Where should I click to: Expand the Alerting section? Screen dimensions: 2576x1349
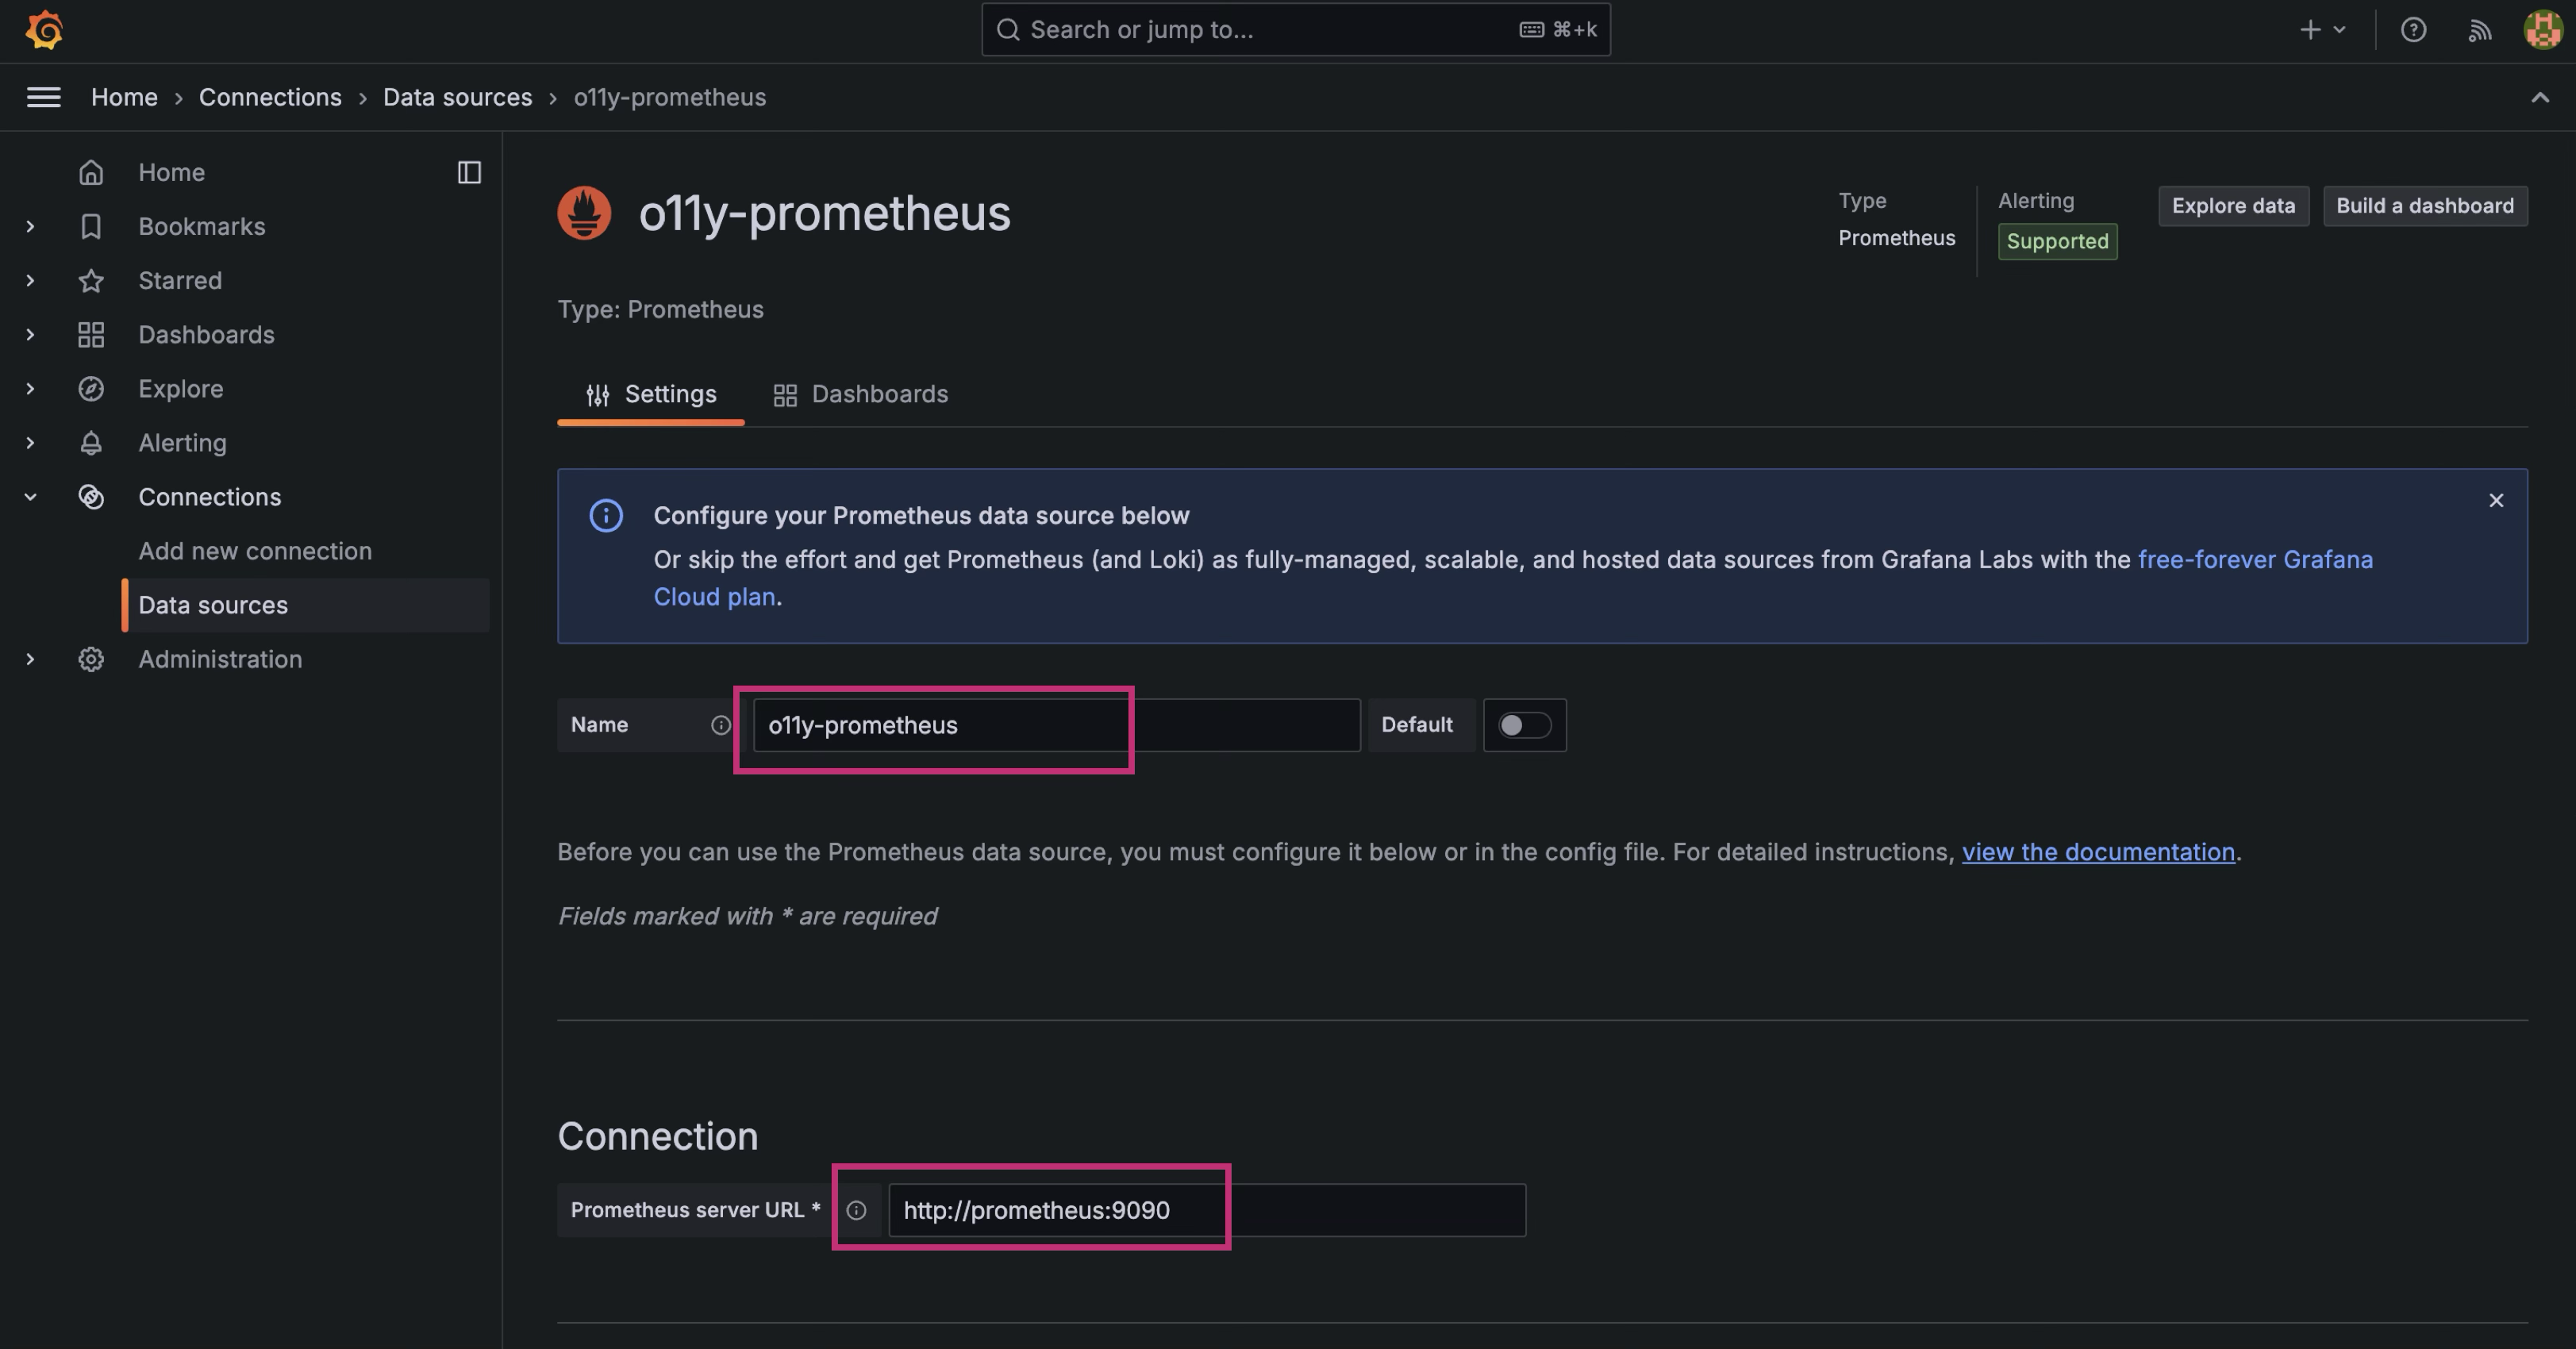30,442
